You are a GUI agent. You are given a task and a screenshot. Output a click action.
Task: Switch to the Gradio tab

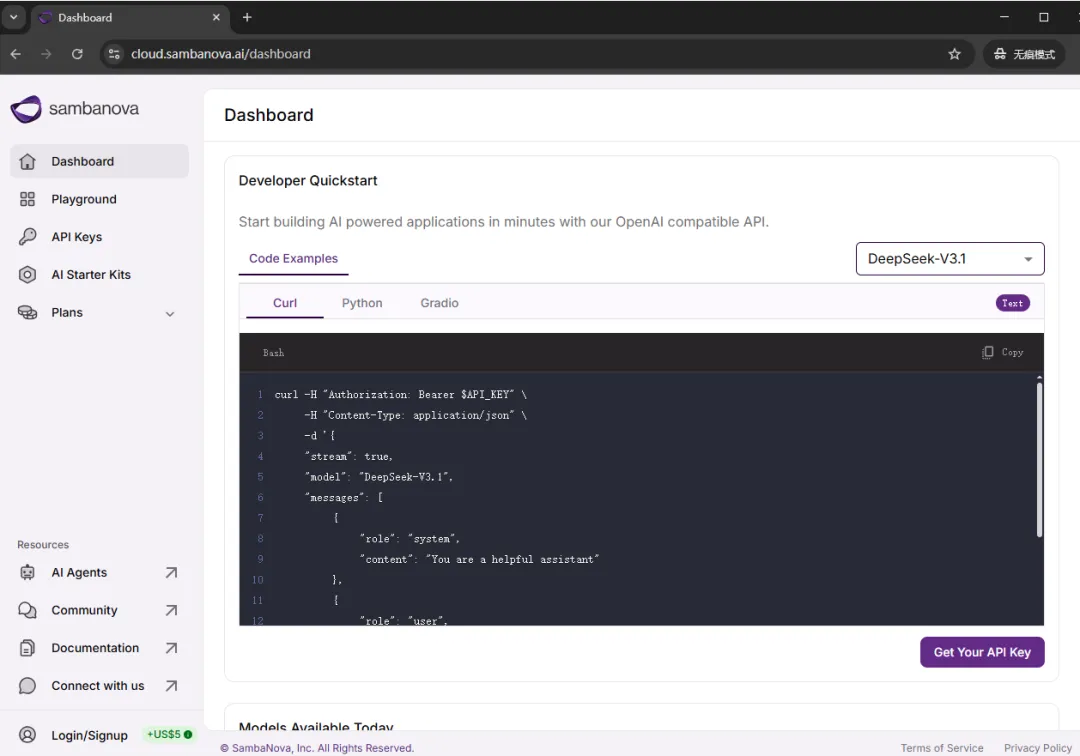pyautogui.click(x=439, y=303)
